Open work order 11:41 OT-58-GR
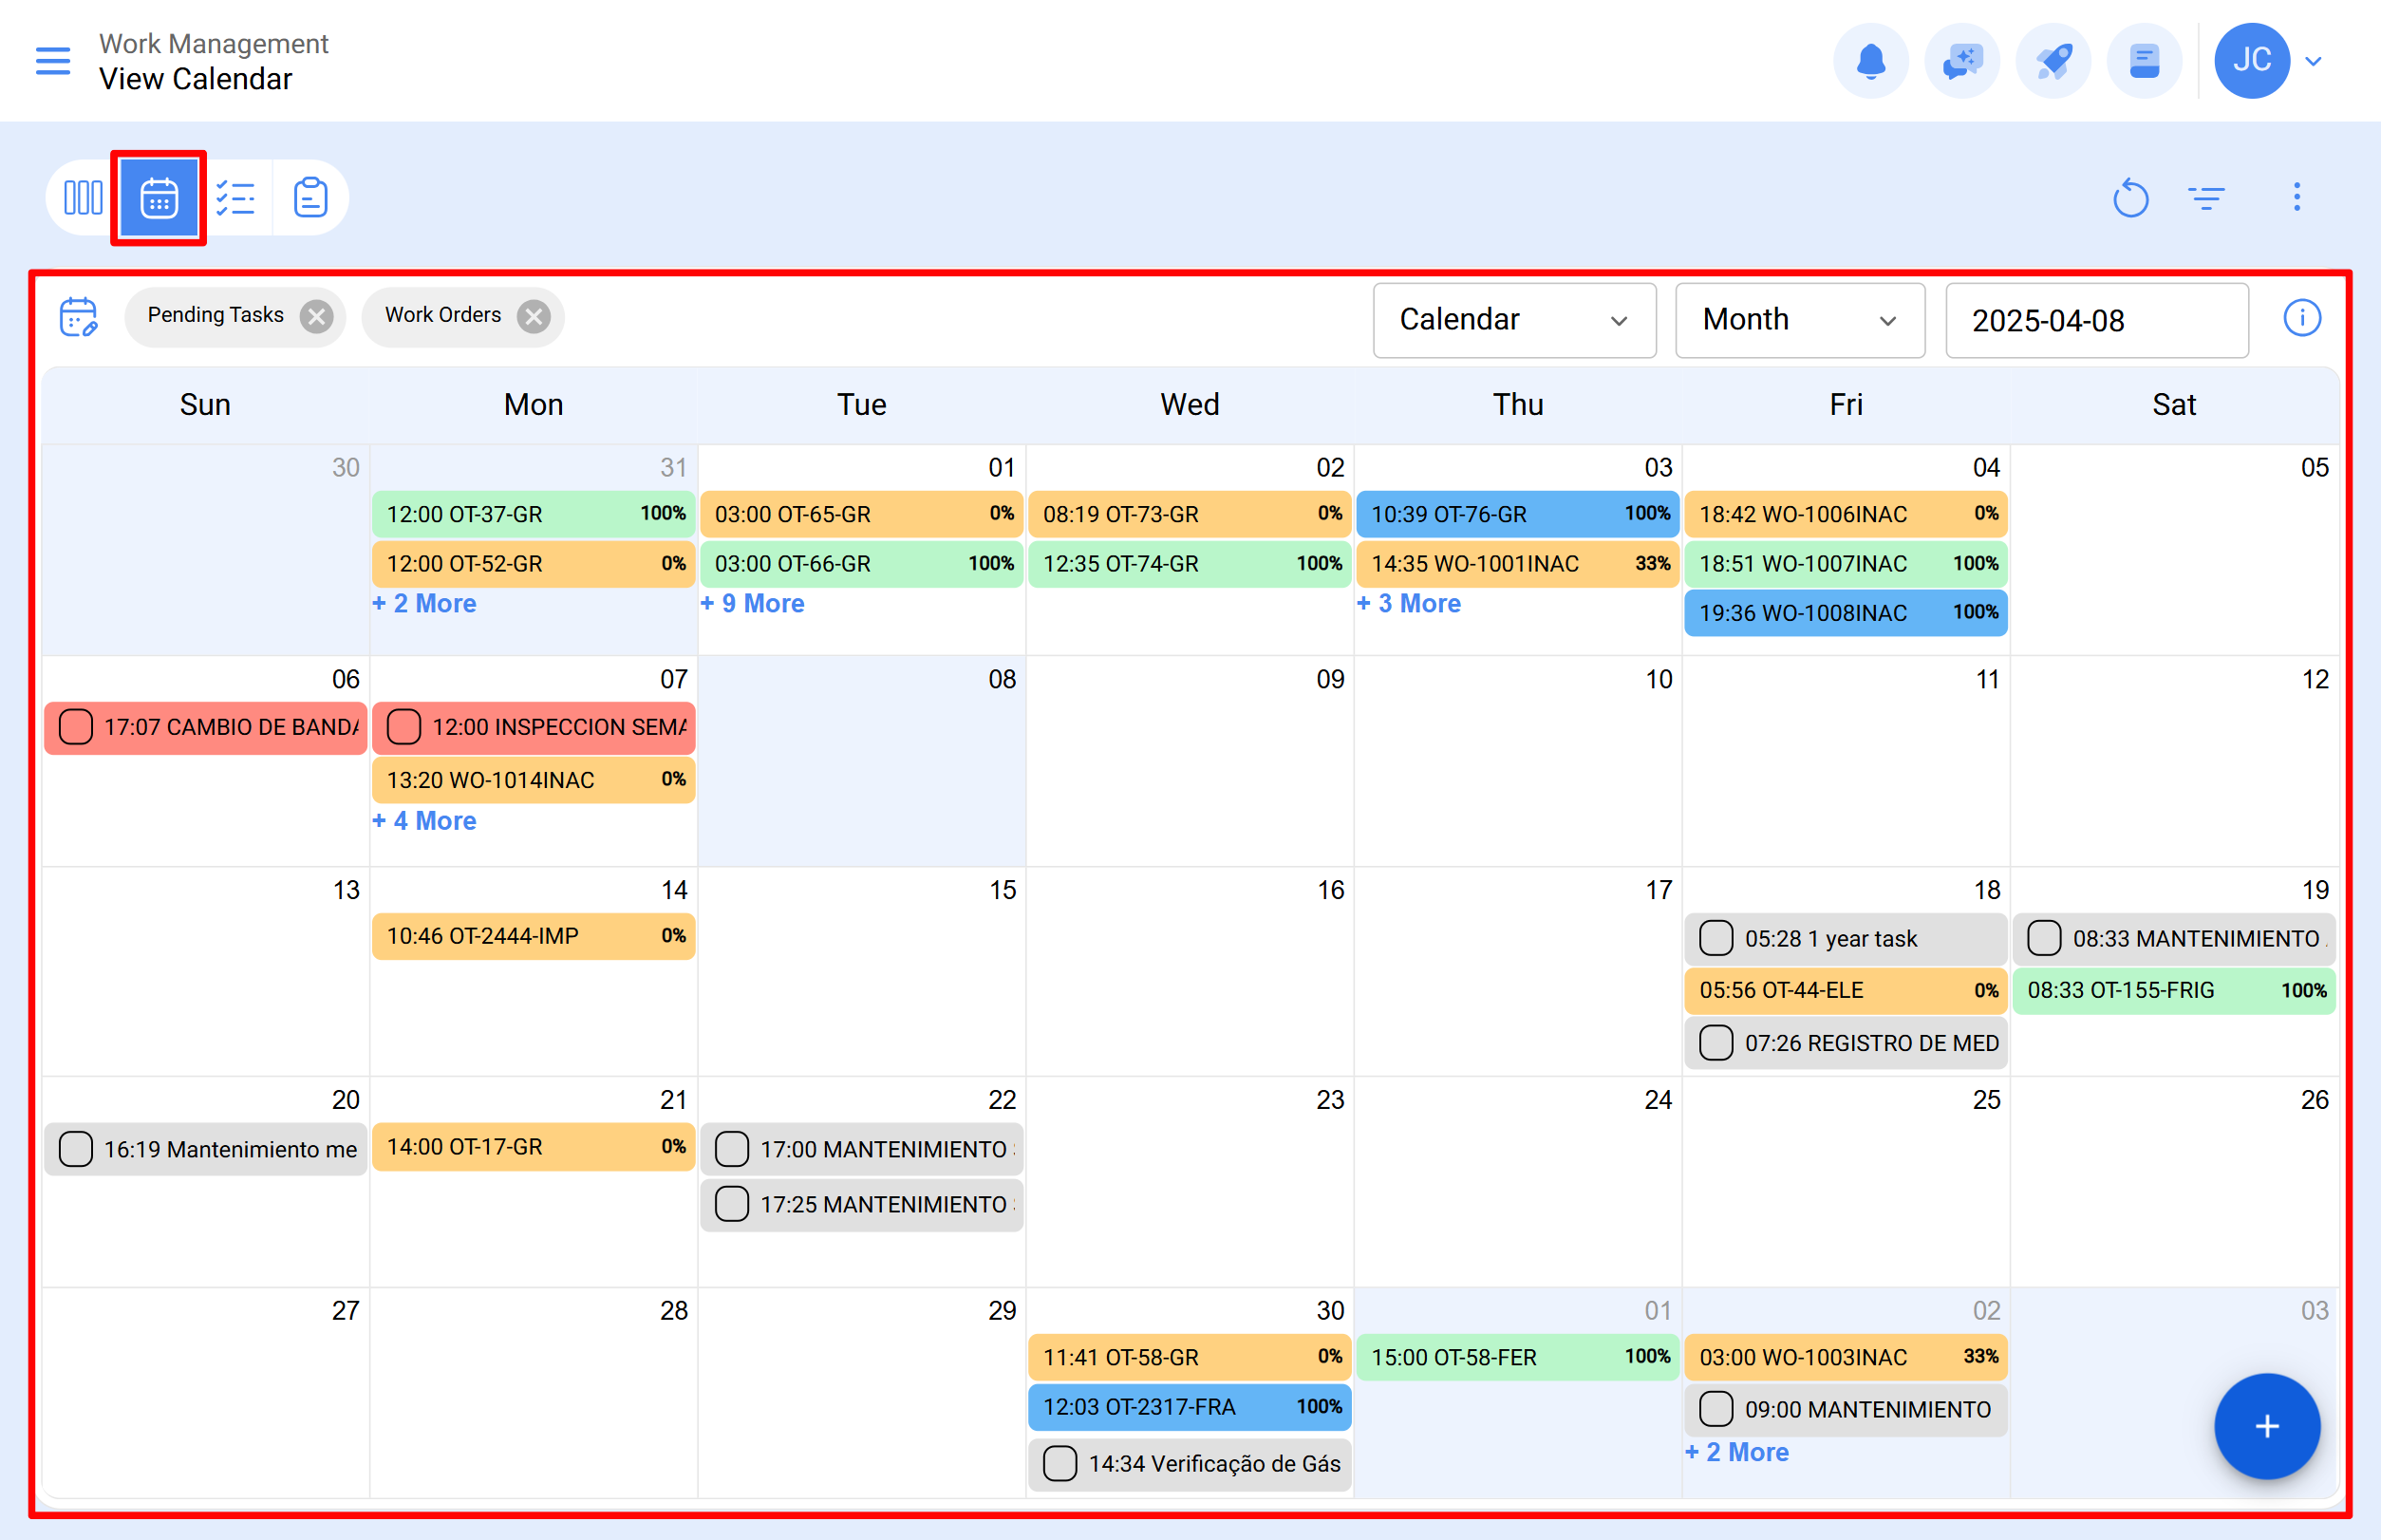This screenshot has width=2381, height=1540. tap(1189, 1357)
